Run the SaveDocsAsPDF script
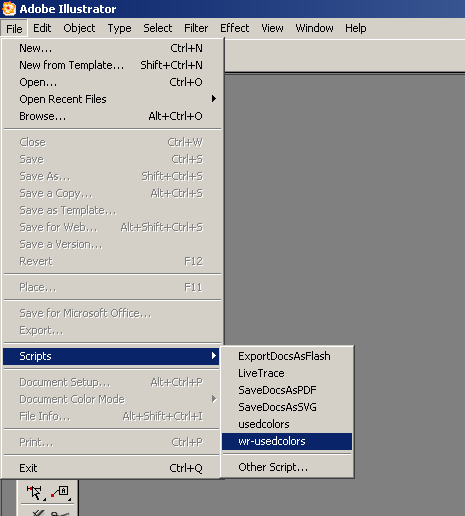This screenshot has height=516, width=465. (287, 390)
